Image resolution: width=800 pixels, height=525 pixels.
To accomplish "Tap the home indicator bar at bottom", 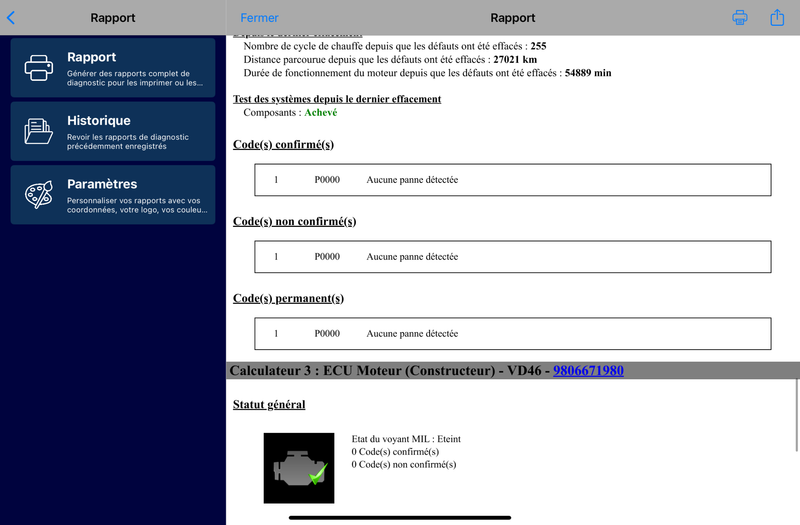I will [x=400, y=517].
